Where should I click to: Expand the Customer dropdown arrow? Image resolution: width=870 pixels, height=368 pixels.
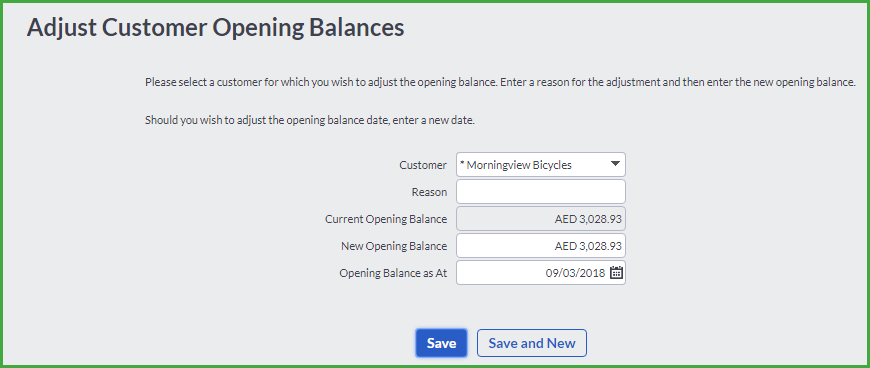[x=614, y=164]
